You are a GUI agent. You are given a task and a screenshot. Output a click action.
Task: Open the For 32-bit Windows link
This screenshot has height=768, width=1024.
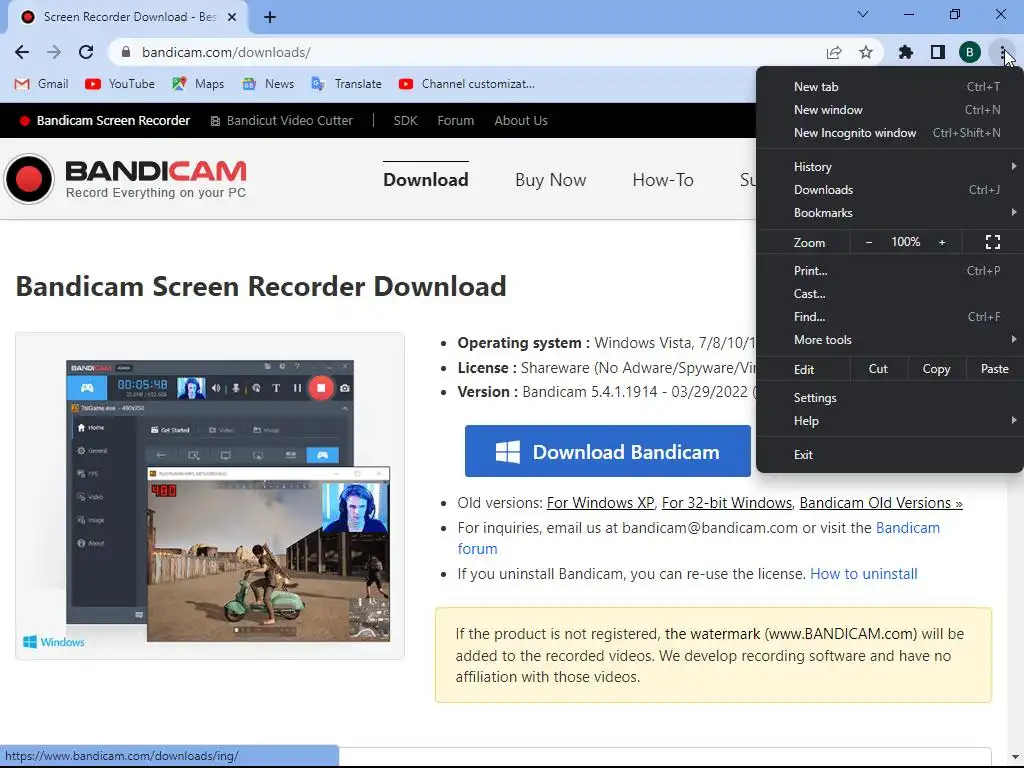(726, 503)
